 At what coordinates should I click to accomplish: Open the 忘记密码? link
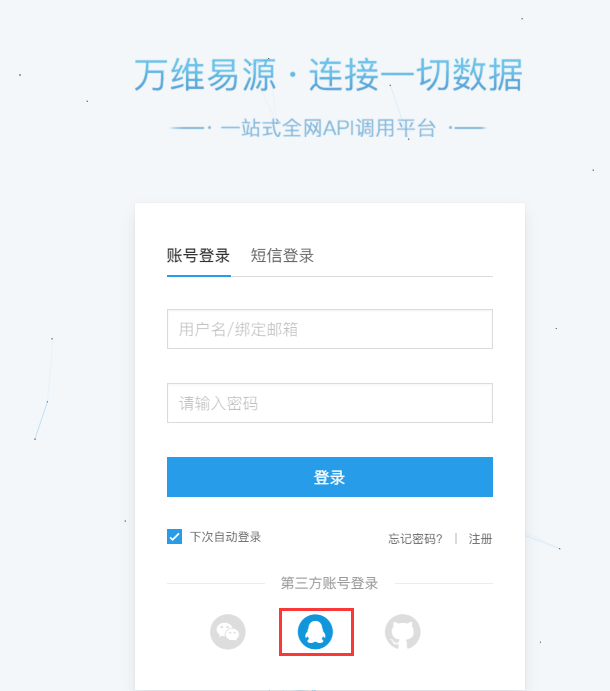415,539
